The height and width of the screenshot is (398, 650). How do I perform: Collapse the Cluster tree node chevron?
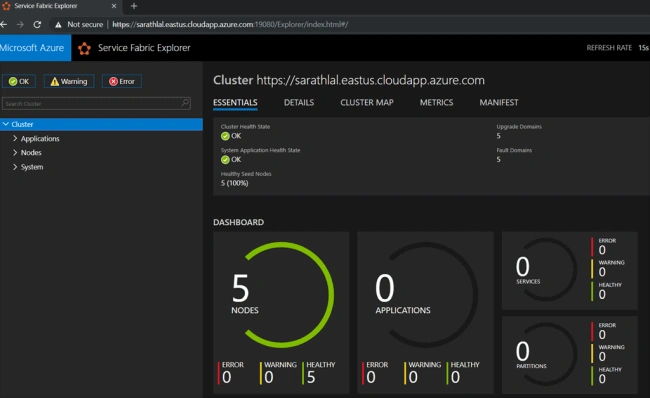(6, 124)
